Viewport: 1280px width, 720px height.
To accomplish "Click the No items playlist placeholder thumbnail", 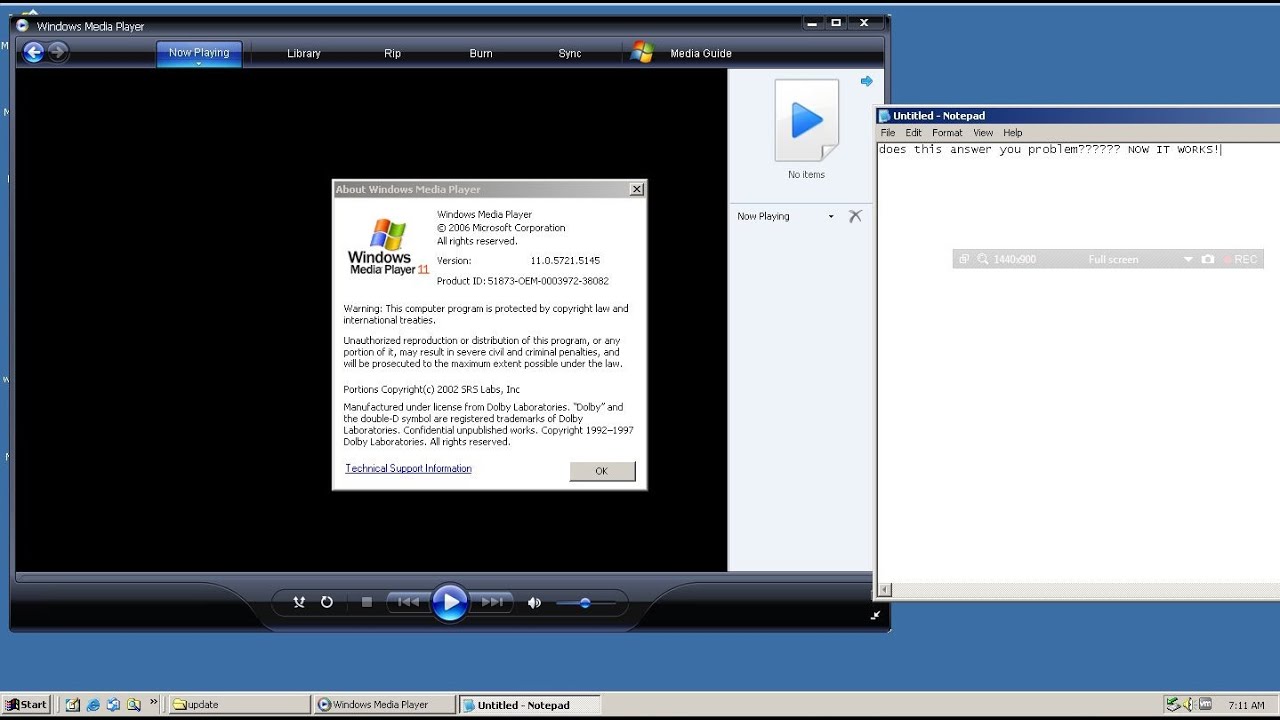I will (807, 120).
